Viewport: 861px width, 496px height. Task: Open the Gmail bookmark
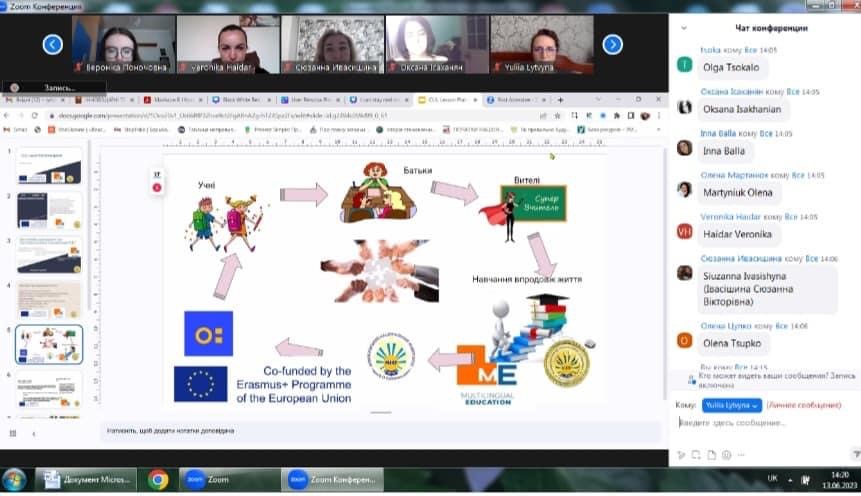click(15, 130)
